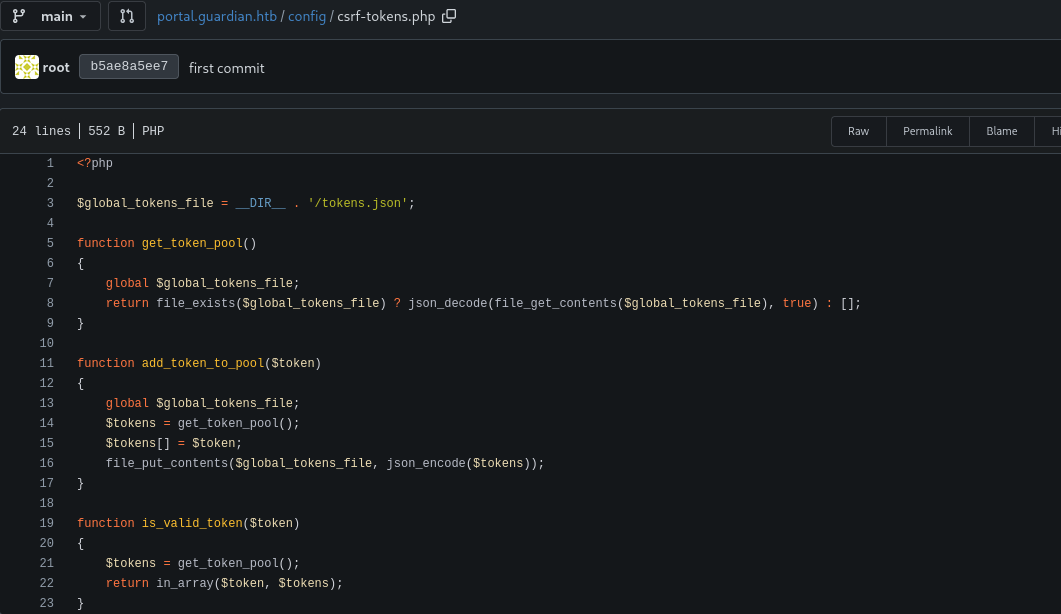Select line 11 at add_token_to_pool function
The image size is (1061, 614).
click(x=47, y=363)
